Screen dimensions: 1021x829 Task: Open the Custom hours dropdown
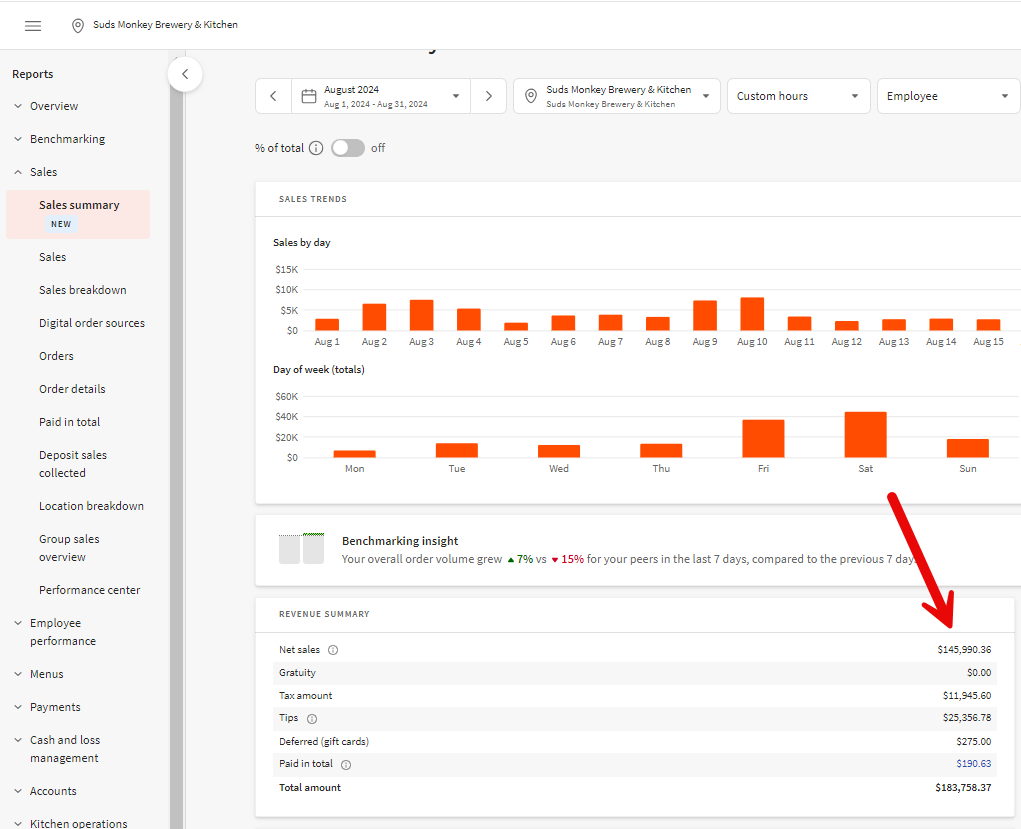pyautogui.click(x=797, y=96)
